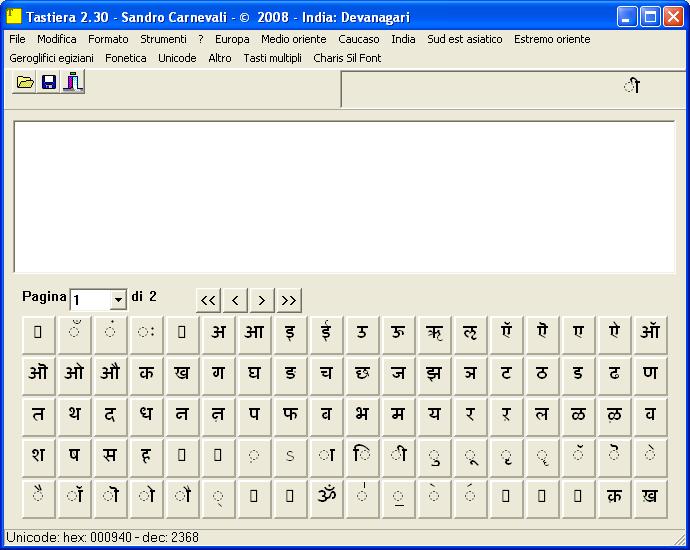Click the Open file toolbar icon

tap(25, 82)
